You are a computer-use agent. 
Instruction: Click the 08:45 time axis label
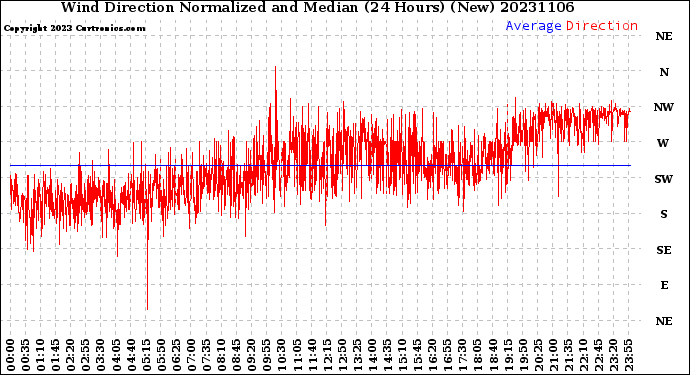[x=237, y=355]
